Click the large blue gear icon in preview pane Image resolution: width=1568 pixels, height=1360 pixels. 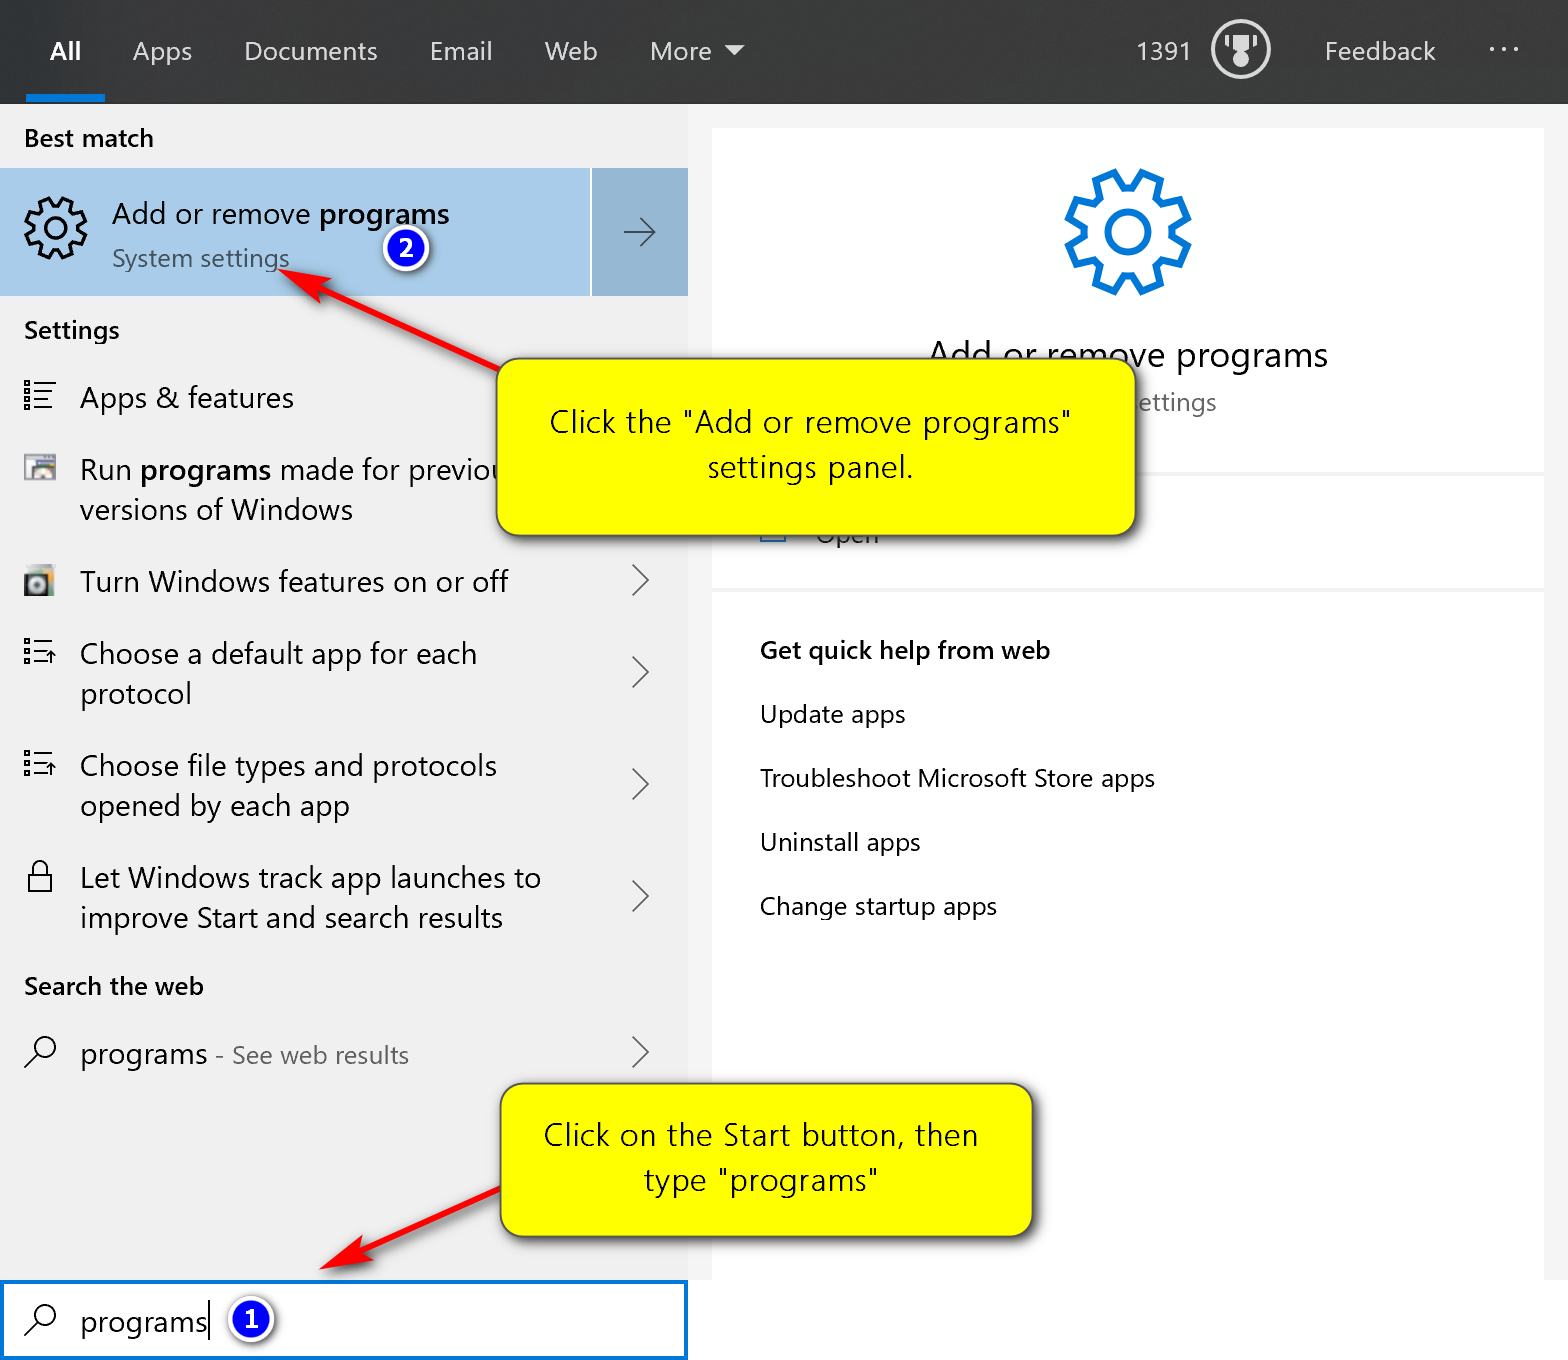click(x=1128, y=232)
